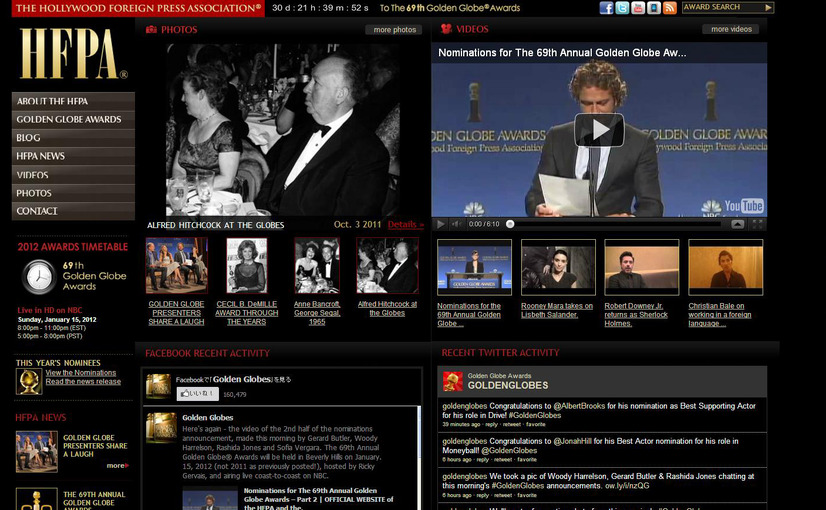
Task: Click the Golden Globe trophy icon by nominees
Action: pos(29,381)
